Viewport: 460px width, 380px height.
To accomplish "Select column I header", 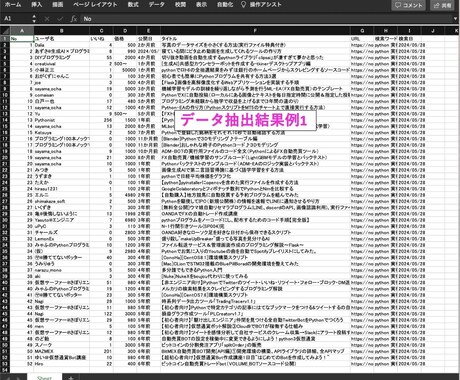I will 409,31.
